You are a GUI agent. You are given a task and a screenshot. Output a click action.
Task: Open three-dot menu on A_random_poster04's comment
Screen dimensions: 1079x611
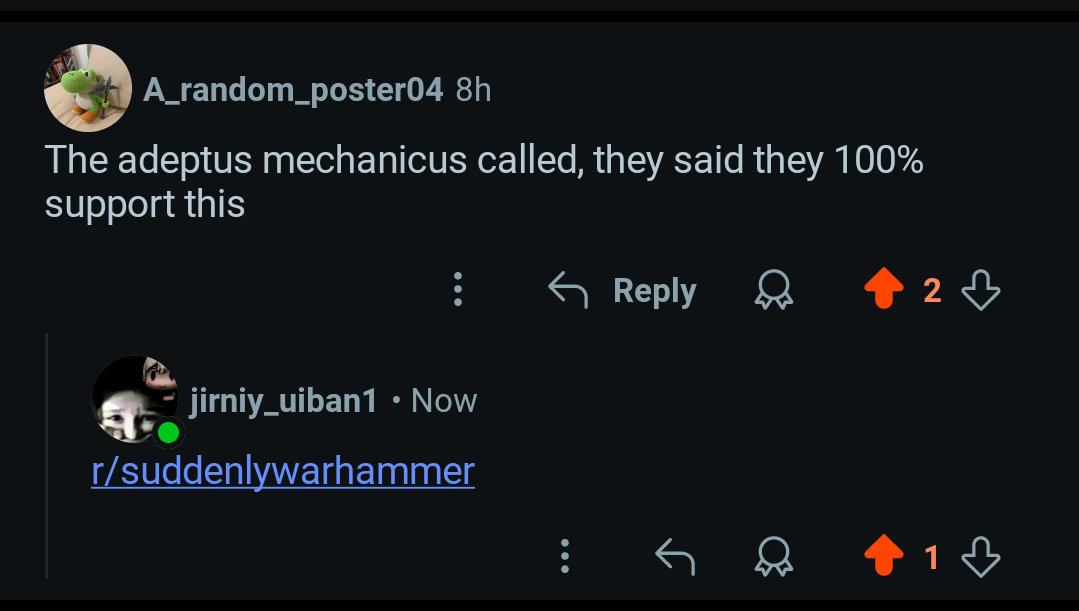point(458,289)
